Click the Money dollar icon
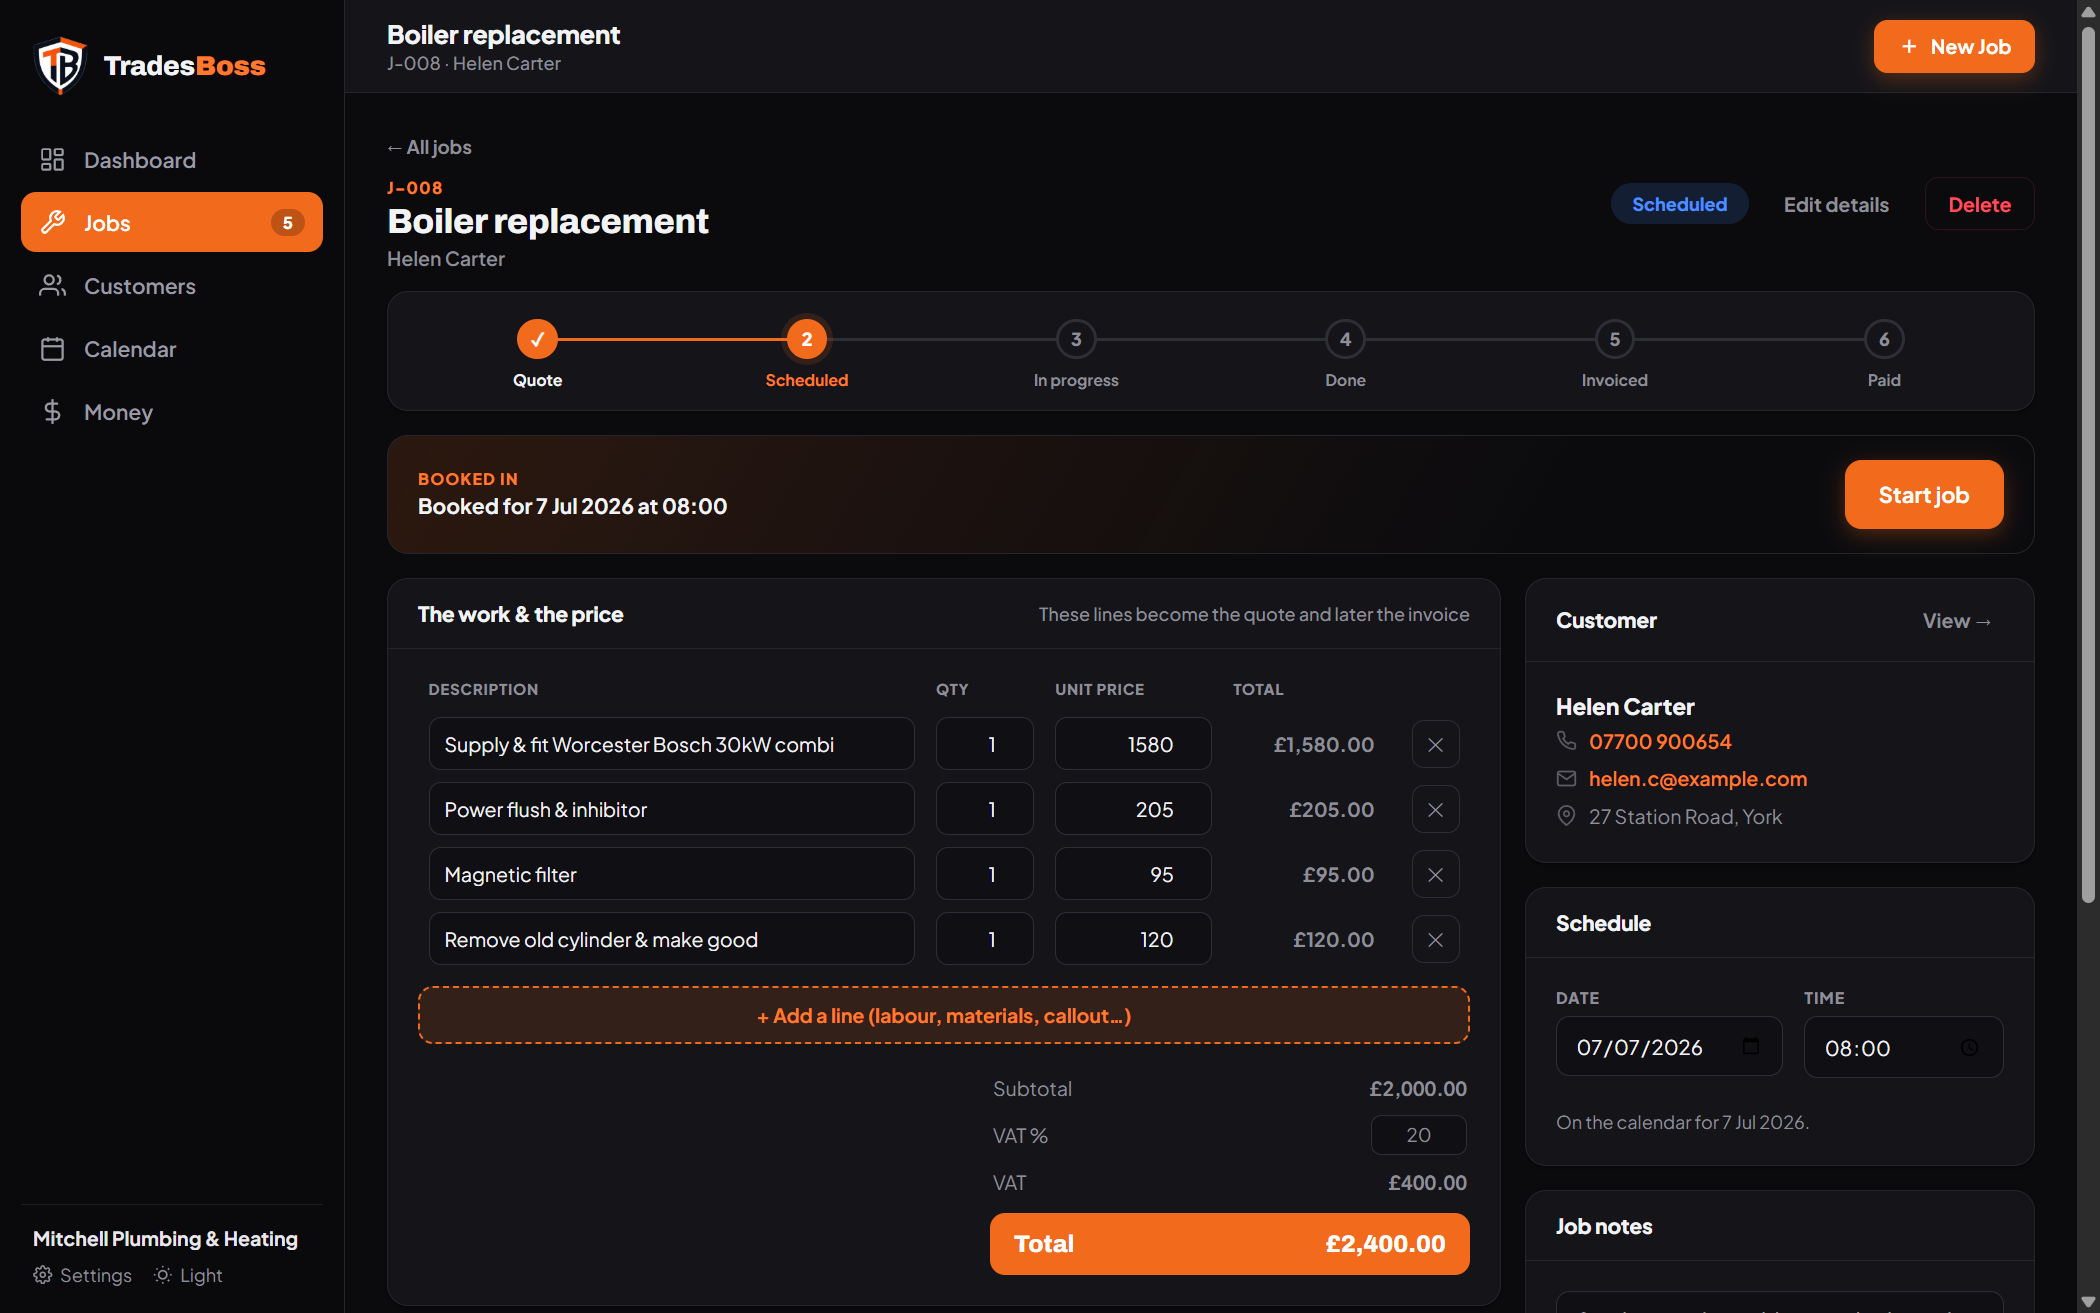This screenshot has height=1313, width=2100. (x=52, y=412)
